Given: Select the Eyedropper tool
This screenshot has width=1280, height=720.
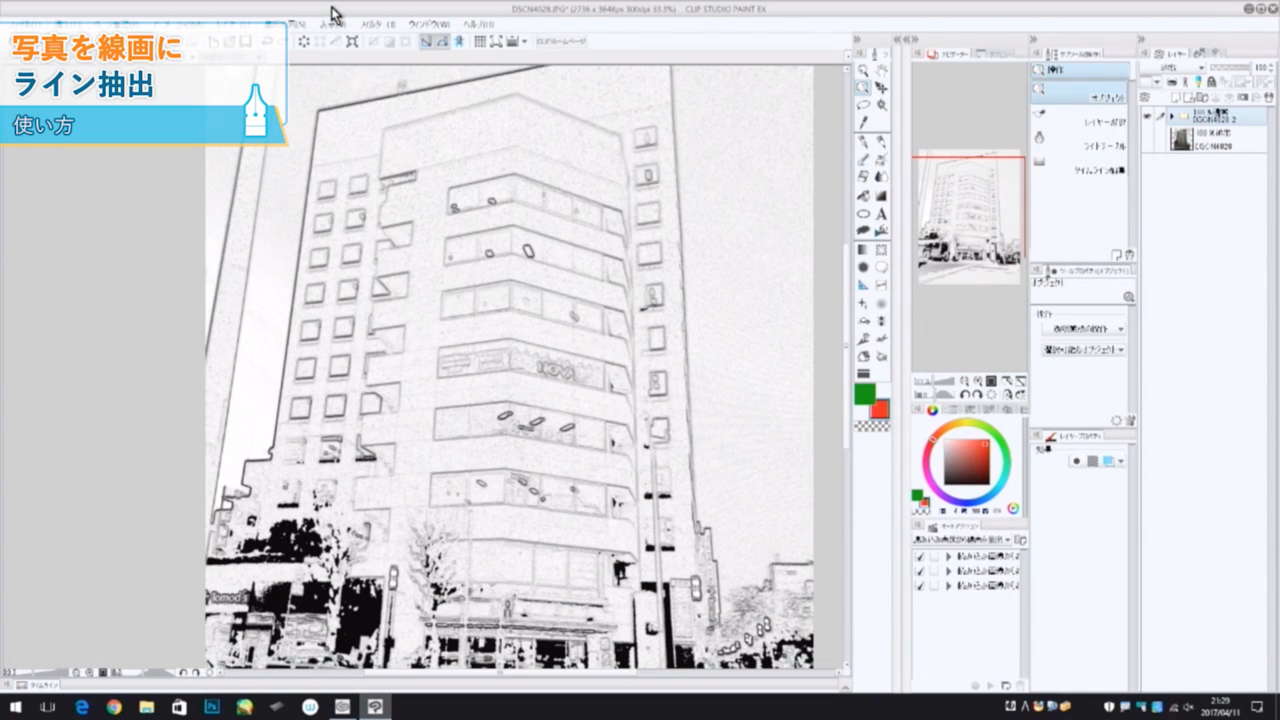Looking at the screenshot, I should point(863,121).
